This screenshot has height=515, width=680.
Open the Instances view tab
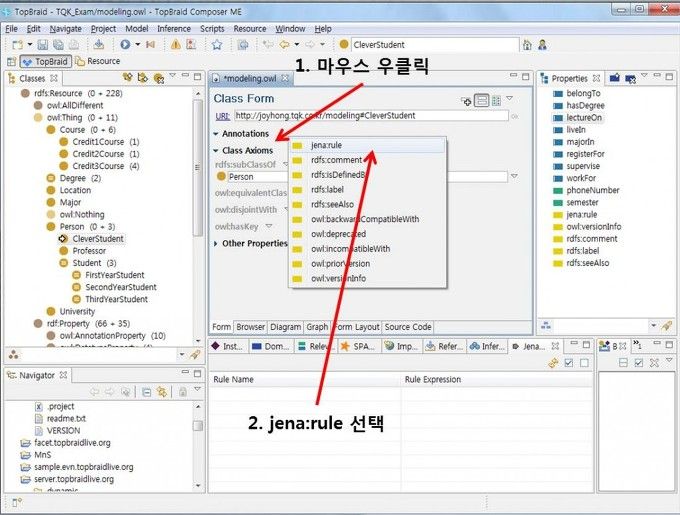[x=229, y=346]
